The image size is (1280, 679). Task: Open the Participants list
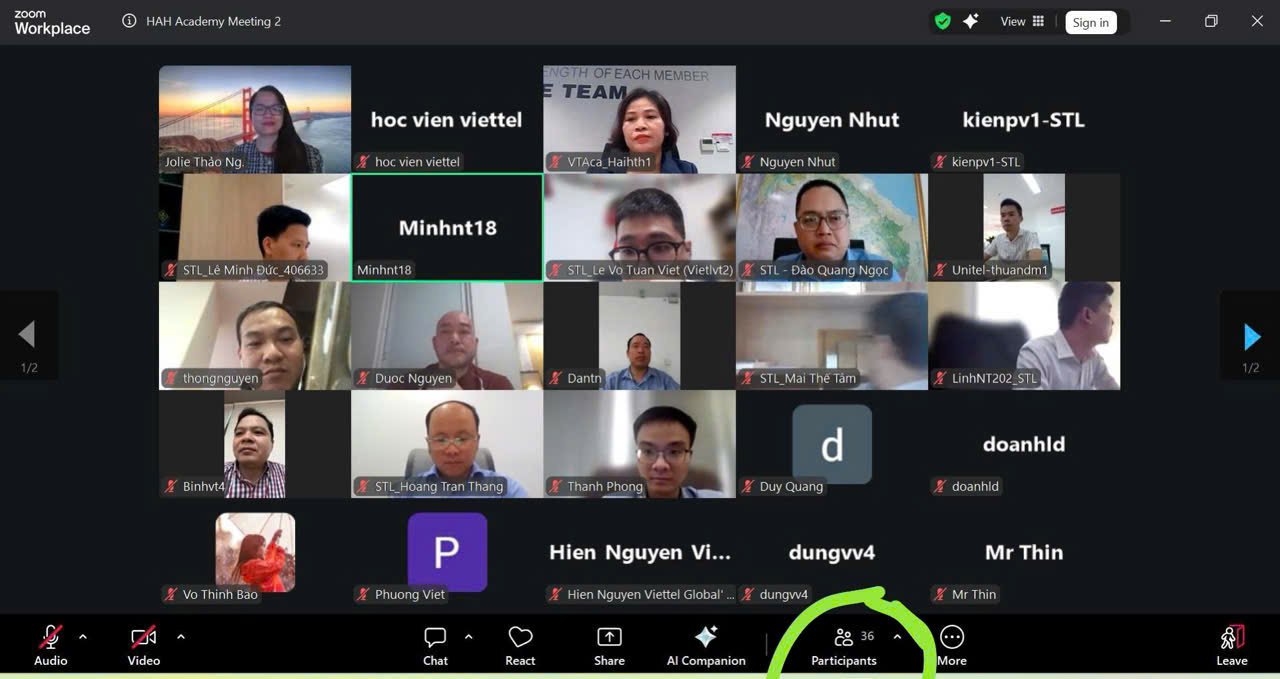click(845, 645)
